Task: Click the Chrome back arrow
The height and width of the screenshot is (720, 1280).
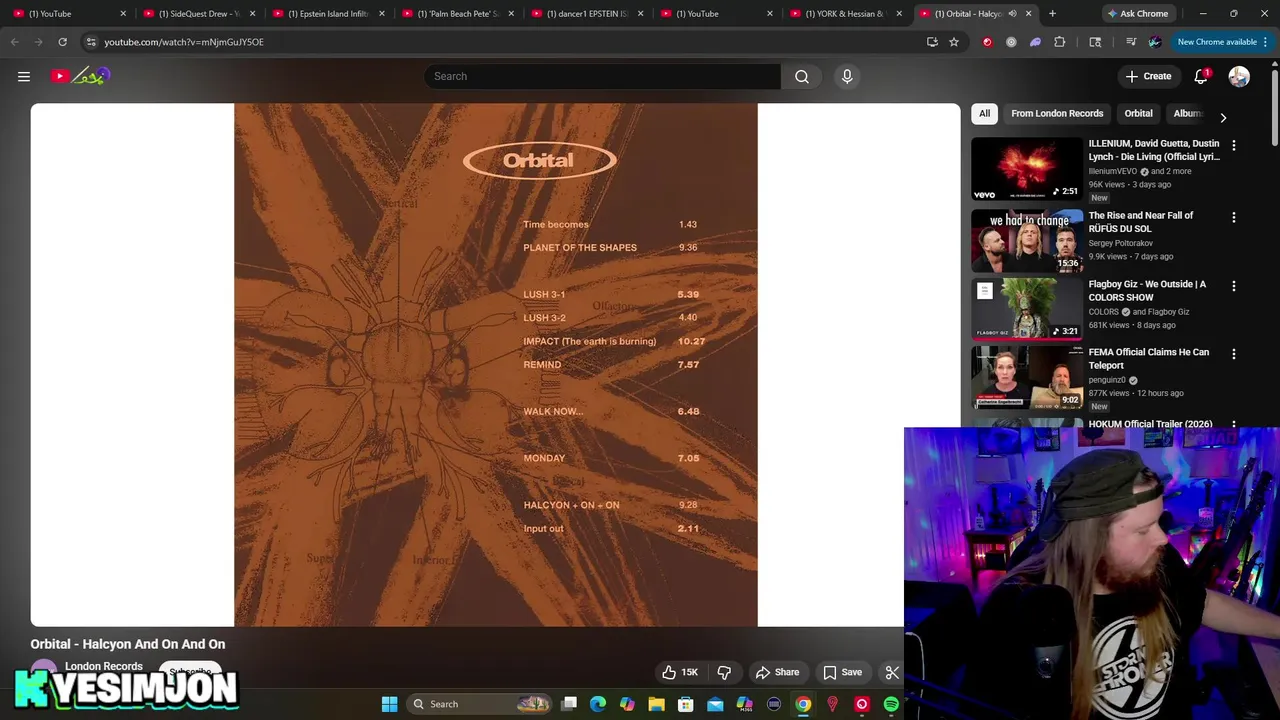Action: pos(14,42)
